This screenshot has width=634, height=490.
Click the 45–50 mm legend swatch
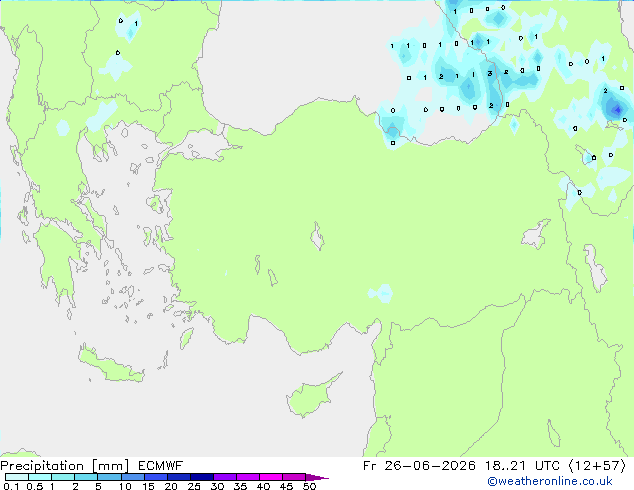294,477
